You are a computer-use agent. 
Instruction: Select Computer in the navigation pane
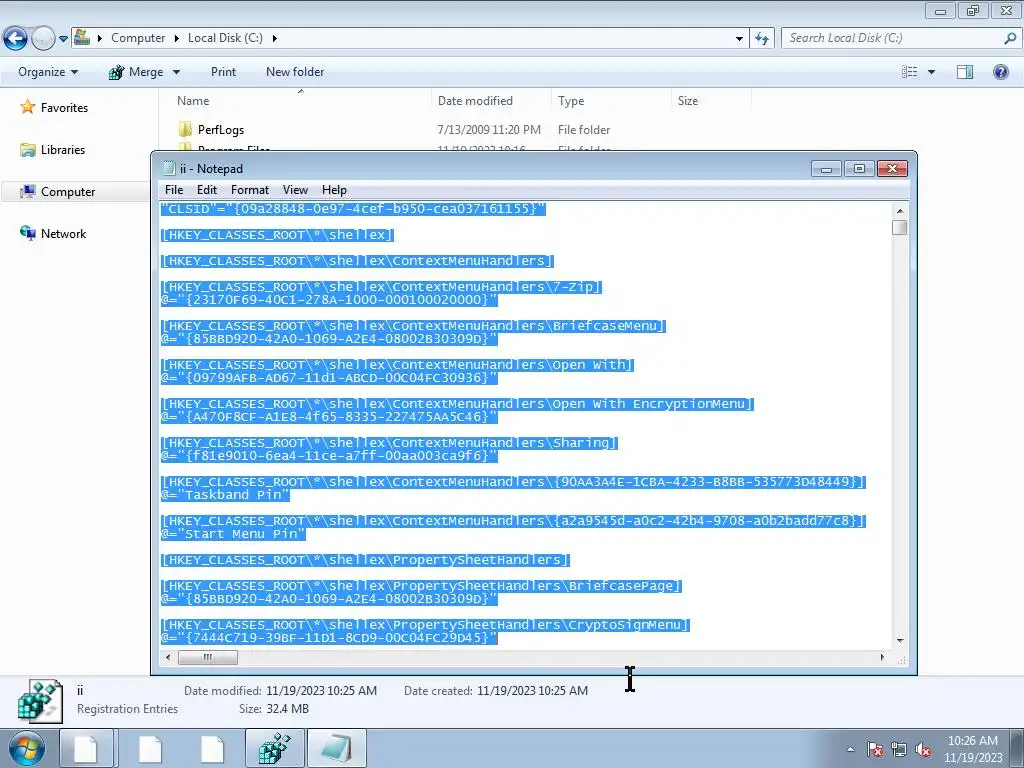(68, 191)
